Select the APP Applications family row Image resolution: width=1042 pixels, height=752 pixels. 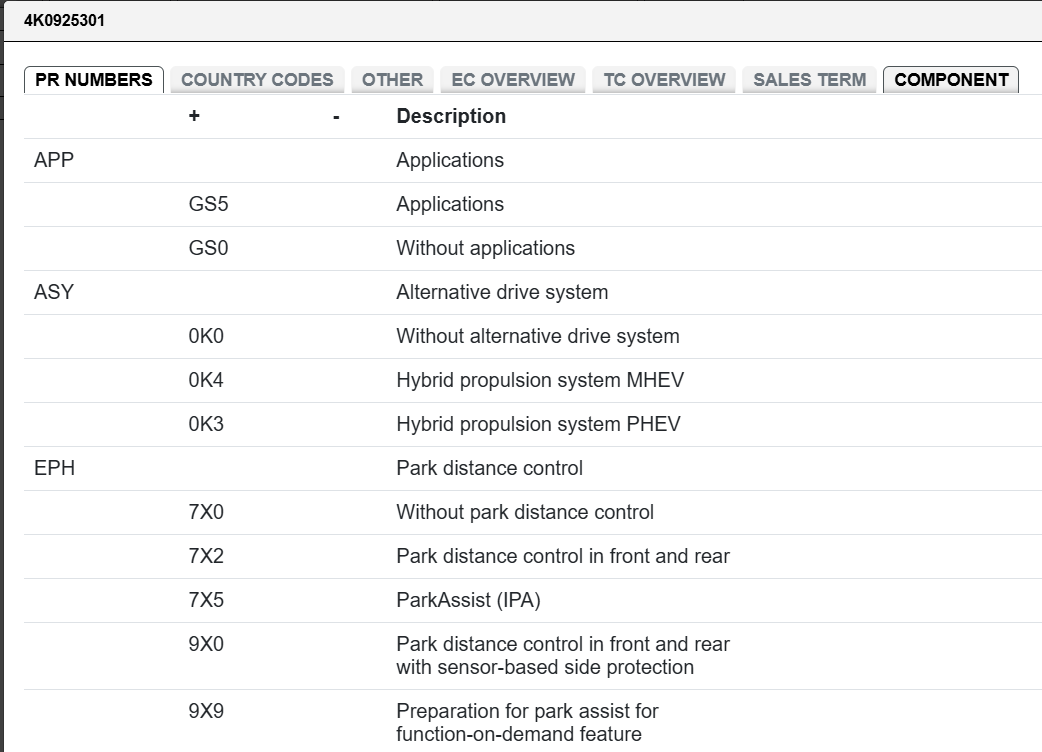click(x=533, y=160)
